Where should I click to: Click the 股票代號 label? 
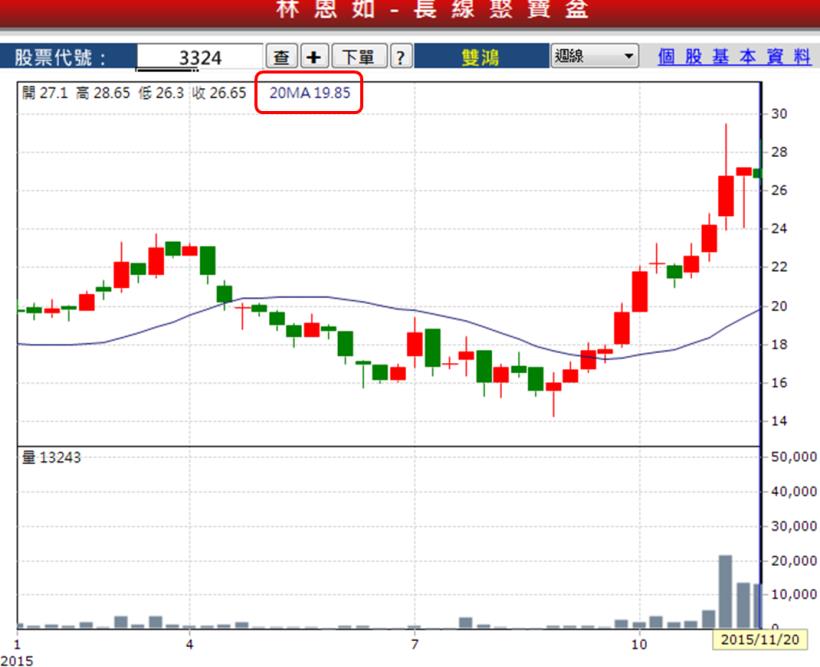tap(60, 57)
